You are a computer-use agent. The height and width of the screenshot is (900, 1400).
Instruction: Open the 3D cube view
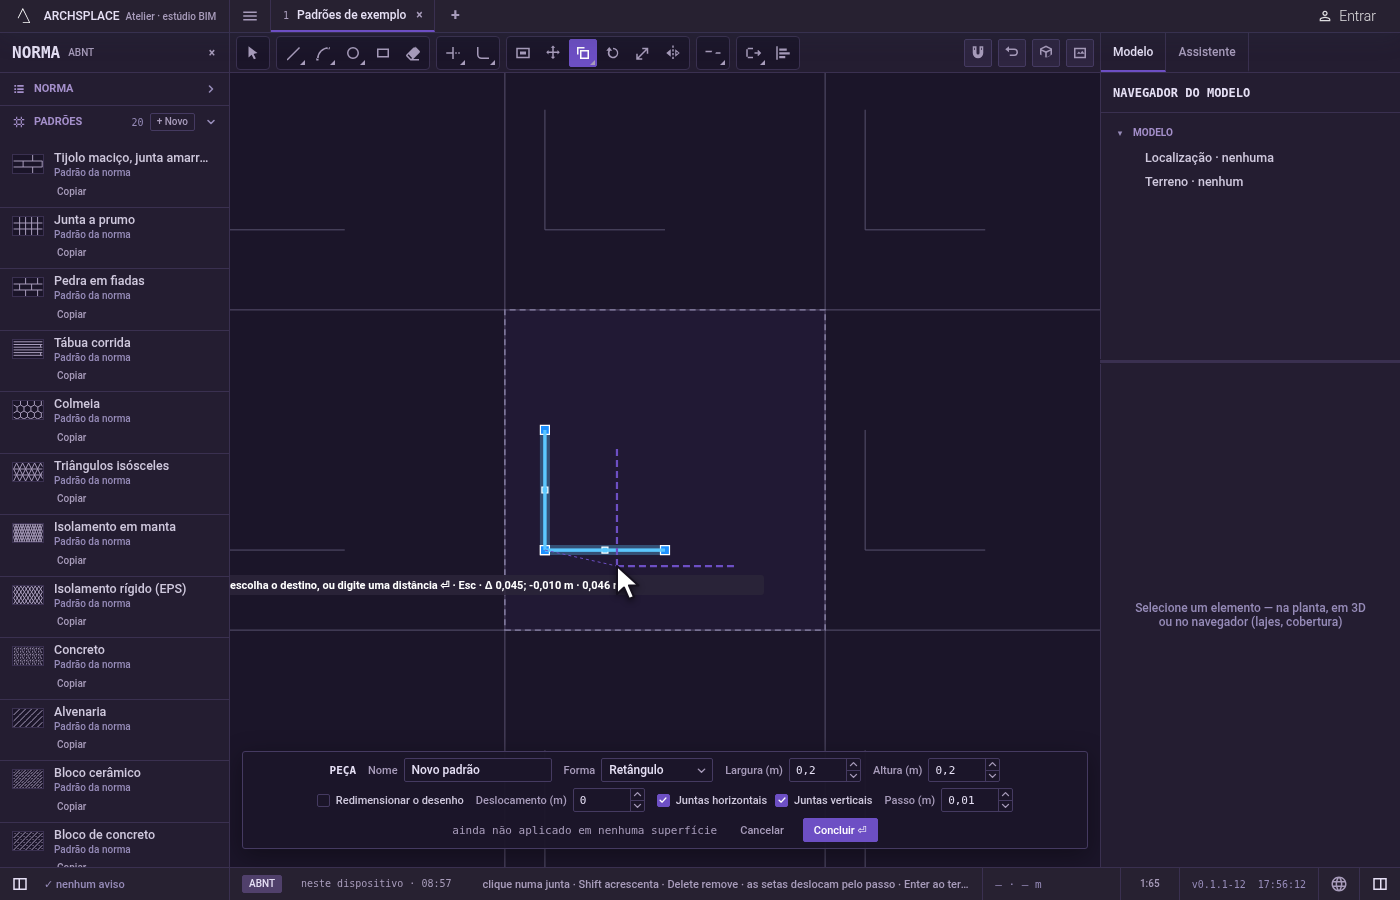click(1046, 53)
